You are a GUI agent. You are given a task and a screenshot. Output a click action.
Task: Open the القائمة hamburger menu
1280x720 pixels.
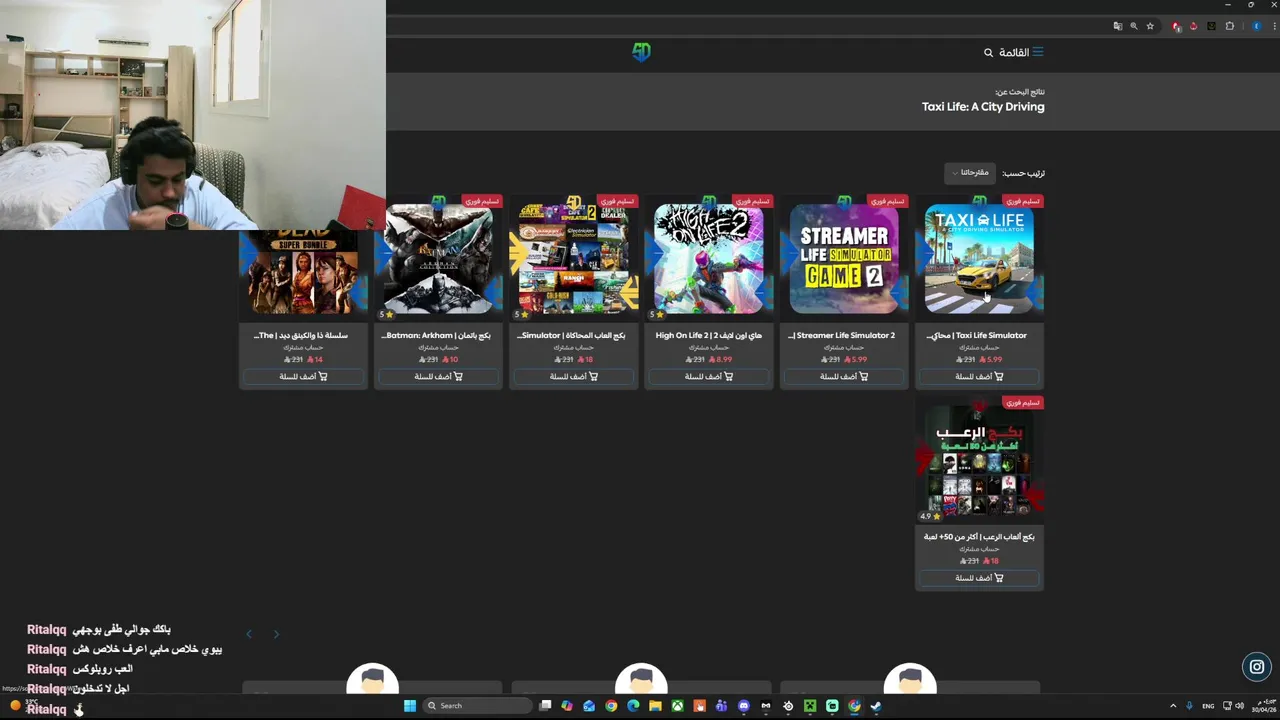[x=1021, y=53]
